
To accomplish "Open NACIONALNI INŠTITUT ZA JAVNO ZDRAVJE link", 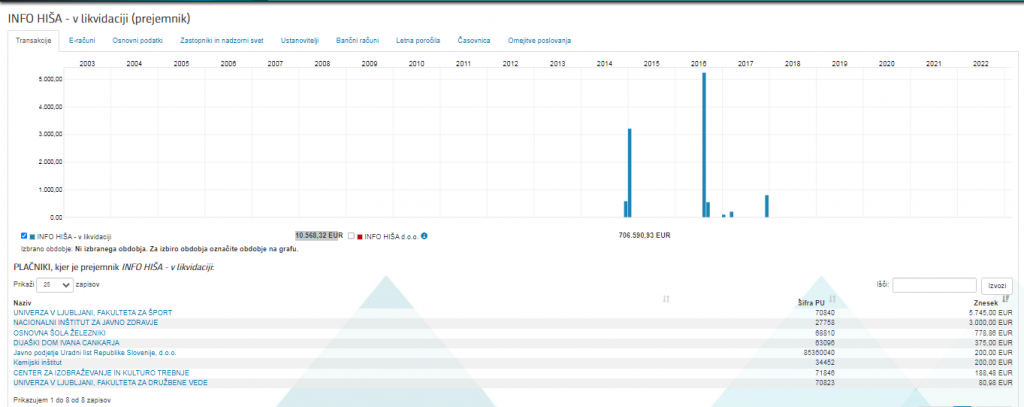I will (x=84, y=322).
